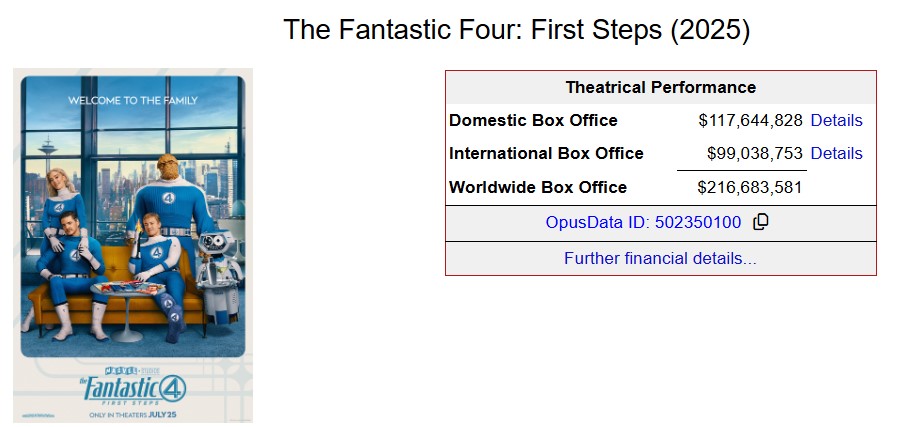Copy the OpusData ID with clipboard icon
This screenshot has width=913, height=427.
pyautogui.click(x=761, y=222)
